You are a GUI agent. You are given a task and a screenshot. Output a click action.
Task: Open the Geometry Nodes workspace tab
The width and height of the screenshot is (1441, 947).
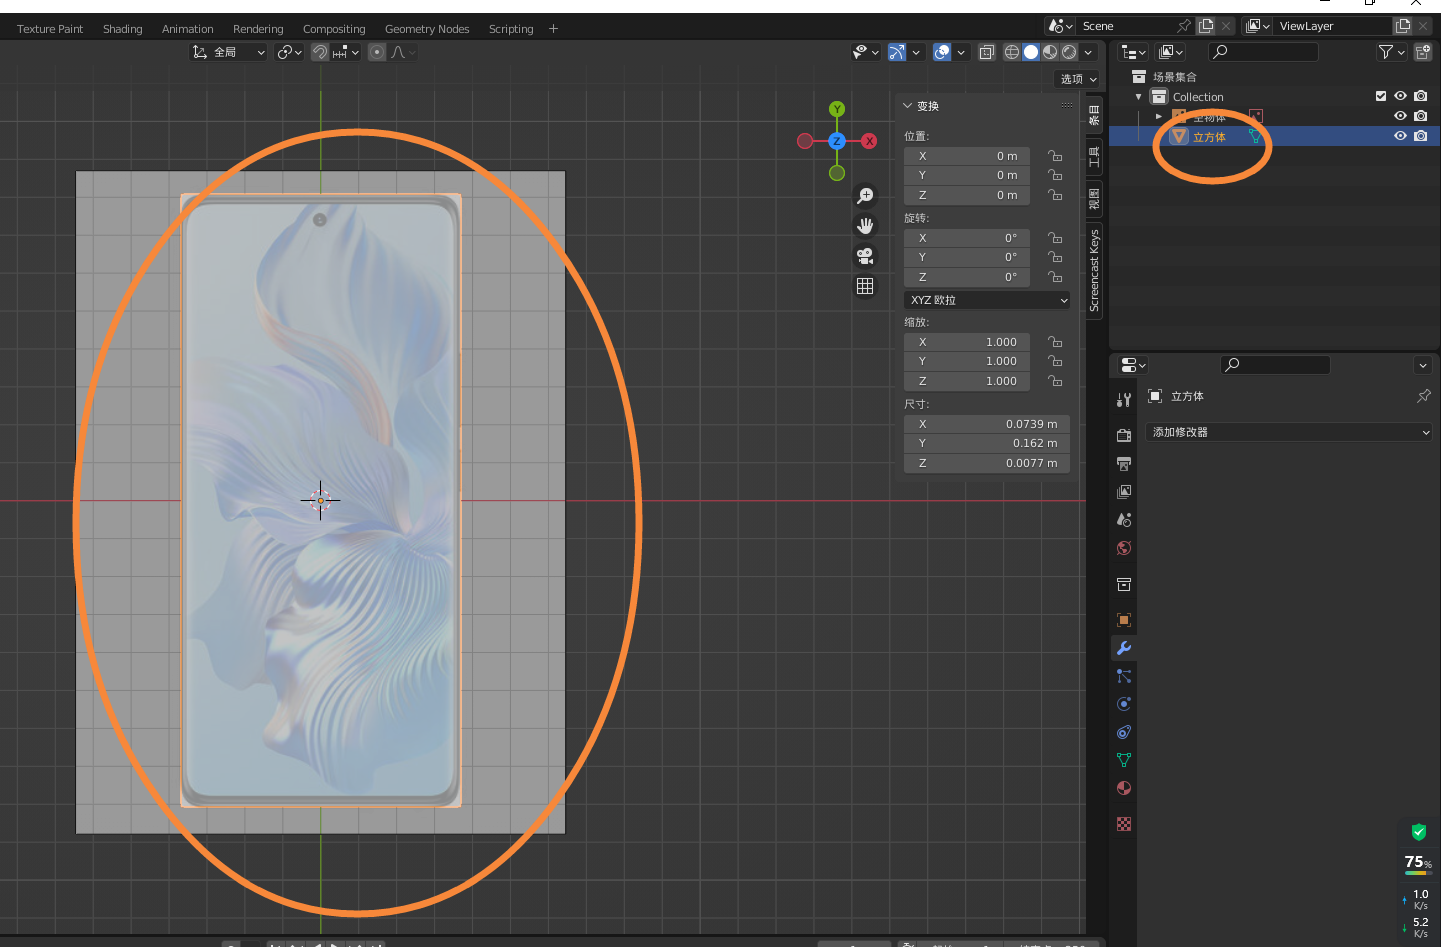click(x=427, y=29)
